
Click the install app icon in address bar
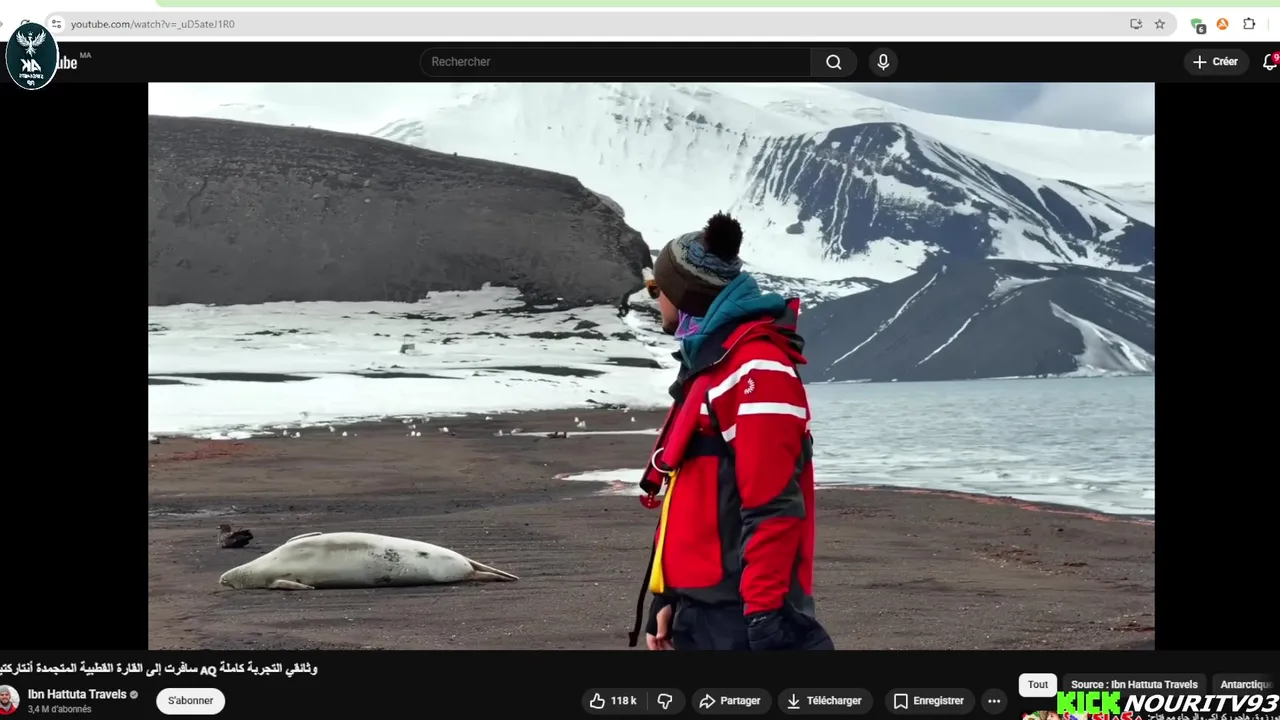click(x=1136, y=24)
